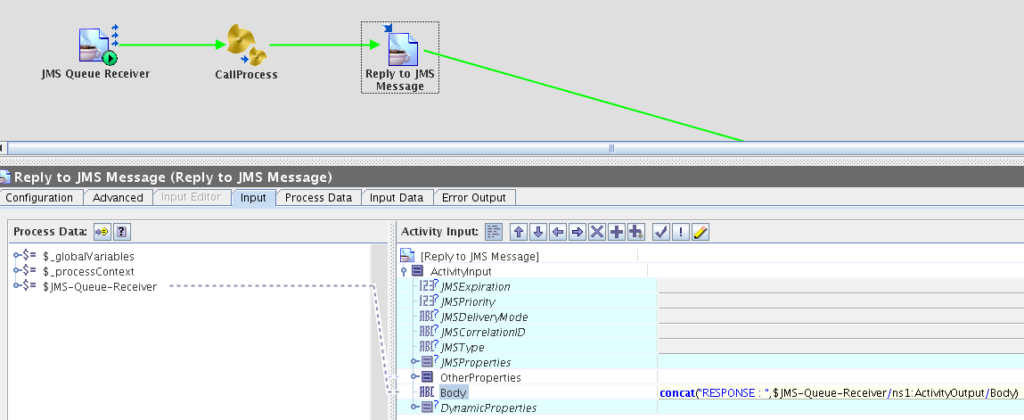Open the yellow pencil XPath editor button
The width and height of the screenshot is (1024, 420).
coord(700,232)
